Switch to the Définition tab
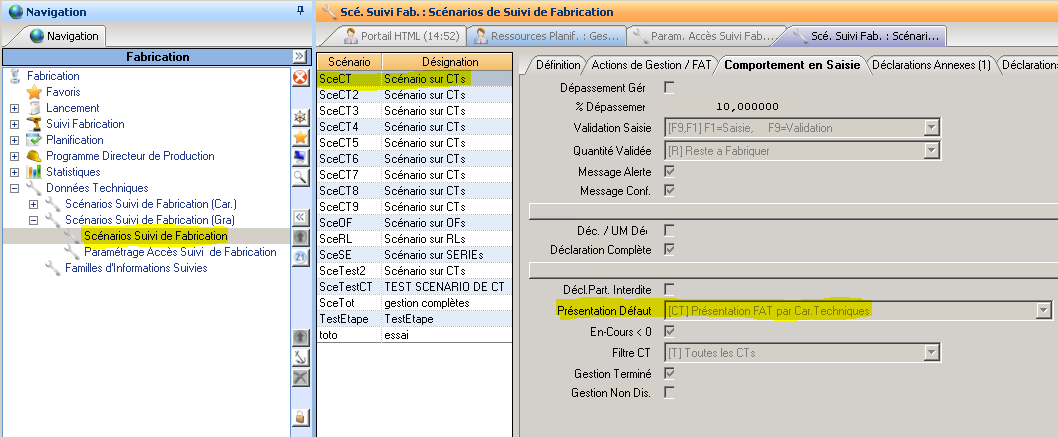The width and height of the screenshot is (1058, 437). (x=557, y=65)
